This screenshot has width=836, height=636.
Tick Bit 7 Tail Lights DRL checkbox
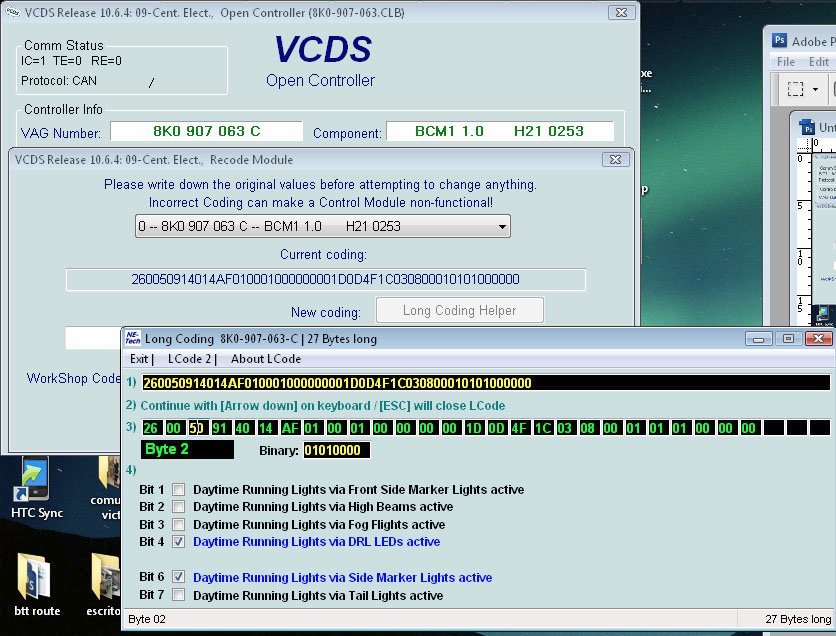[179, 595]
